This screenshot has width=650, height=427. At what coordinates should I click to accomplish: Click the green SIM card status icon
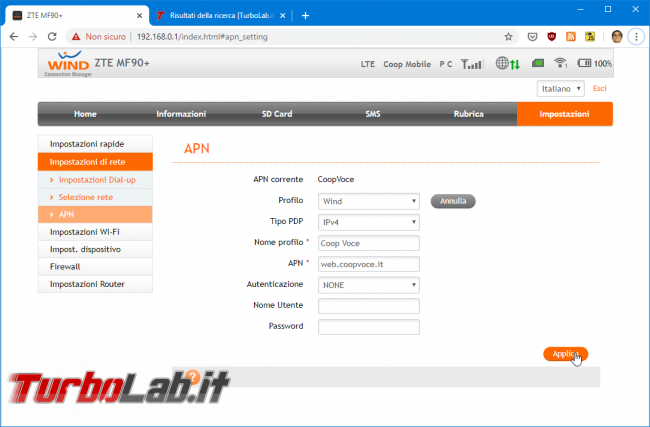[538, 63]
